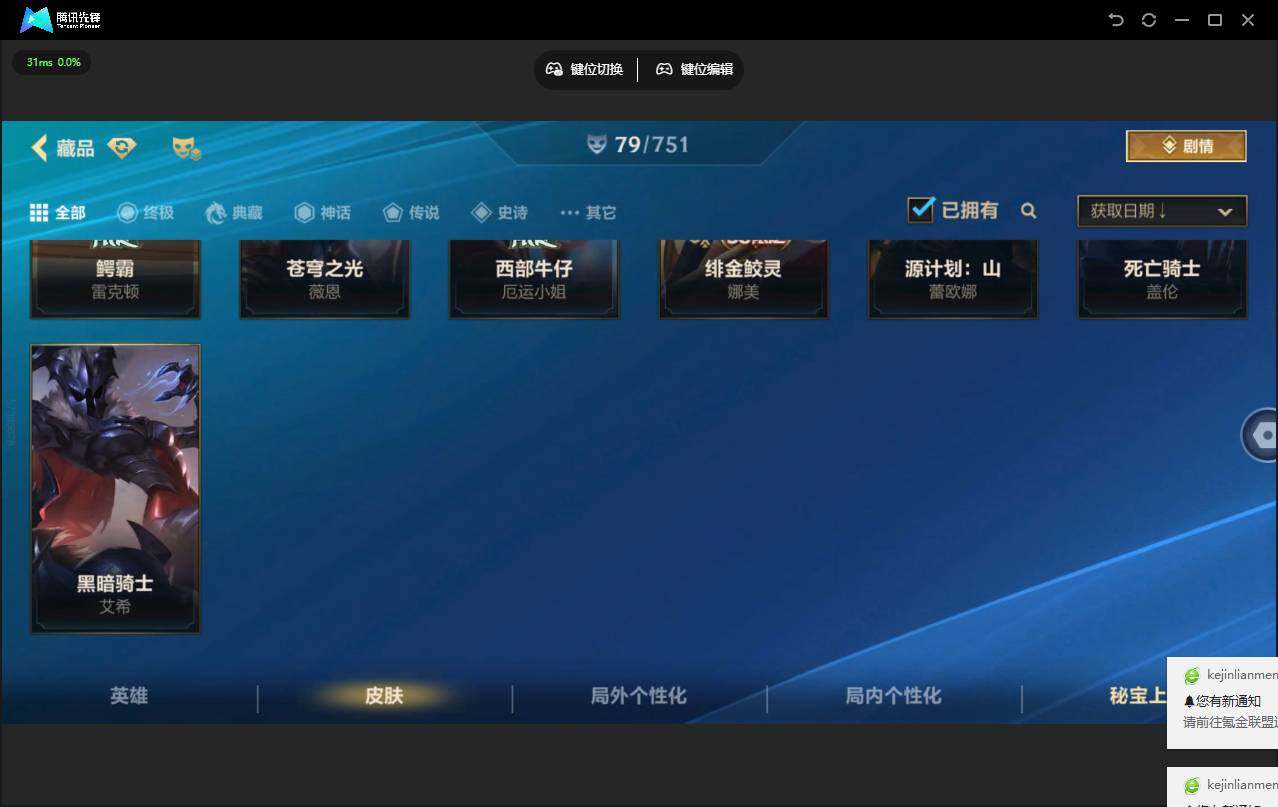Open the mask and coins shop icon
Viewport: 1278px width, 807px height.
click(186, 148)
